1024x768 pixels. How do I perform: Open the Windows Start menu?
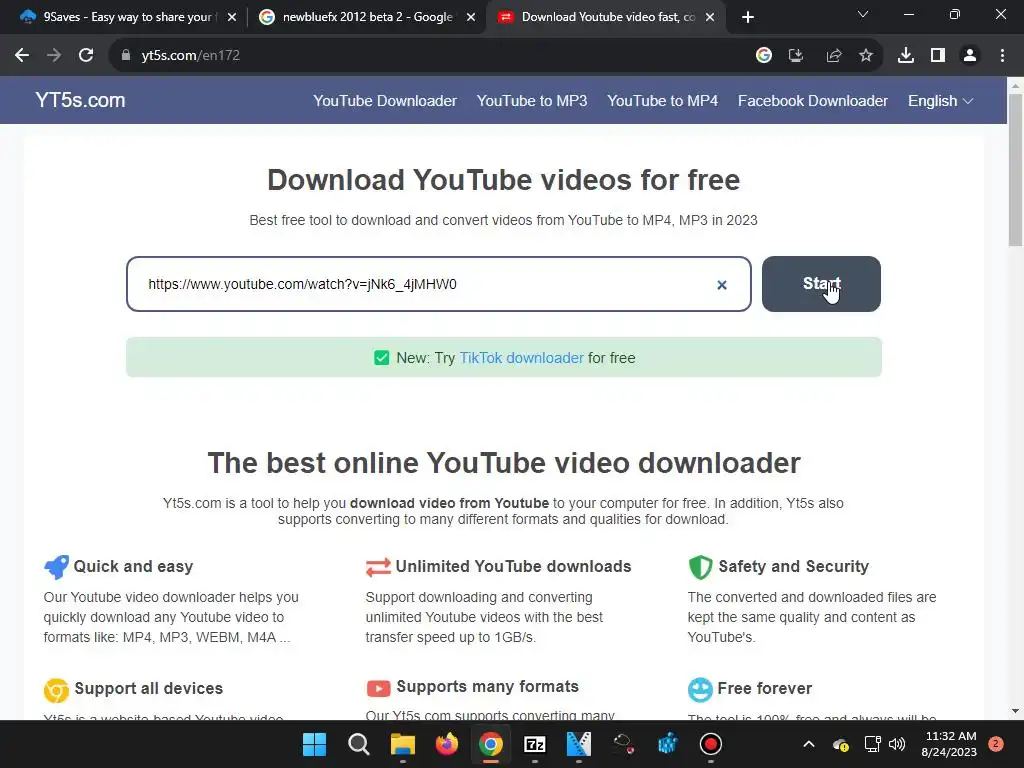315,744
